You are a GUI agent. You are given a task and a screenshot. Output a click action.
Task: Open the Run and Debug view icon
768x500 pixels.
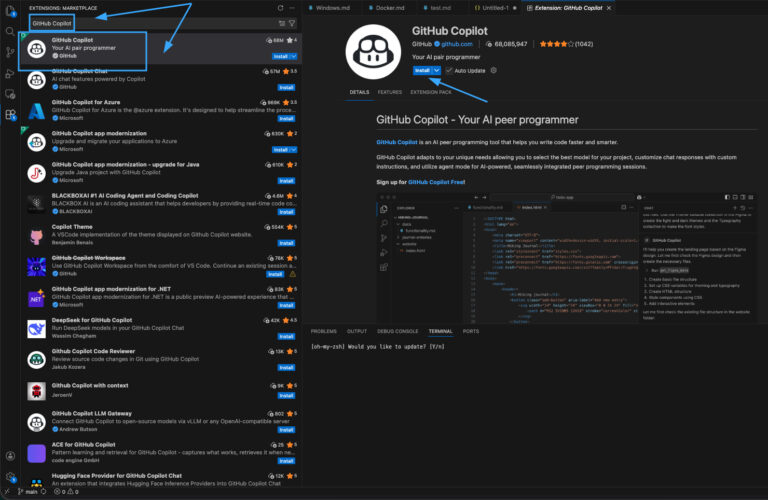pyautogui.click(x=10, y=73)
